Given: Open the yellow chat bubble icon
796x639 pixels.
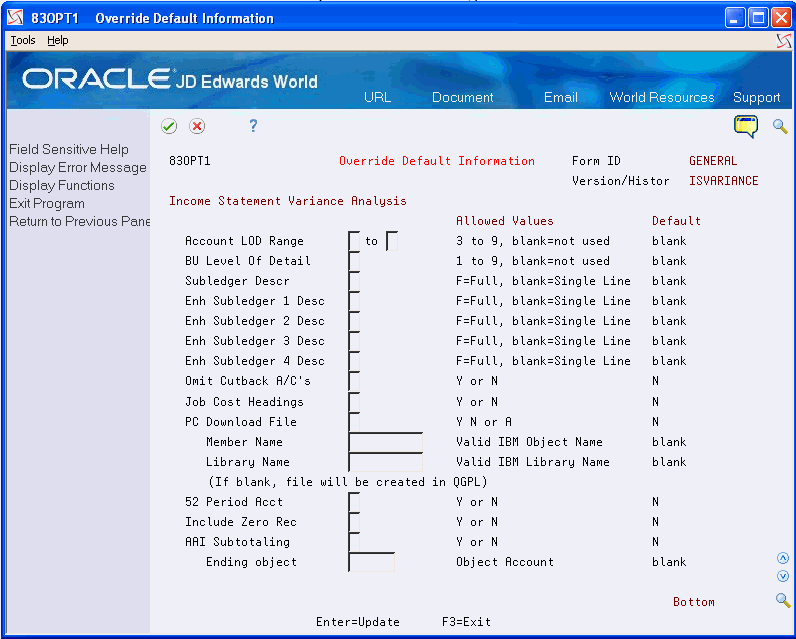Looking at the screenshot, I should (x=746, y=126).
